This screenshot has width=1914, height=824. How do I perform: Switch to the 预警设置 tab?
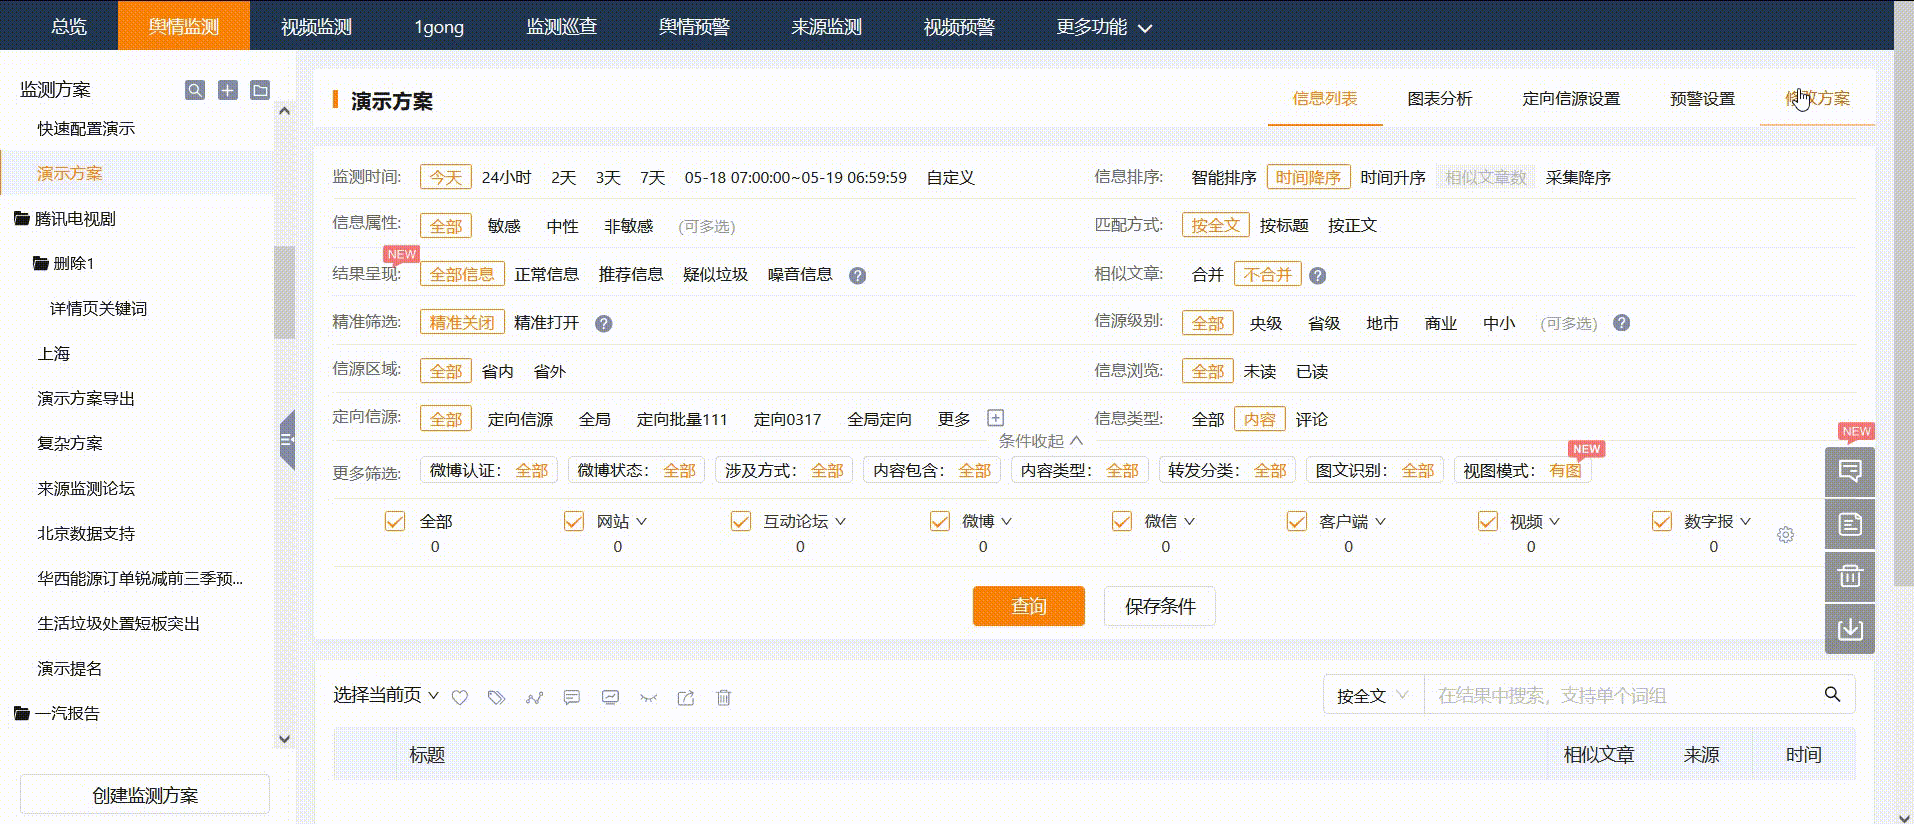click(x=1702, y=99)
